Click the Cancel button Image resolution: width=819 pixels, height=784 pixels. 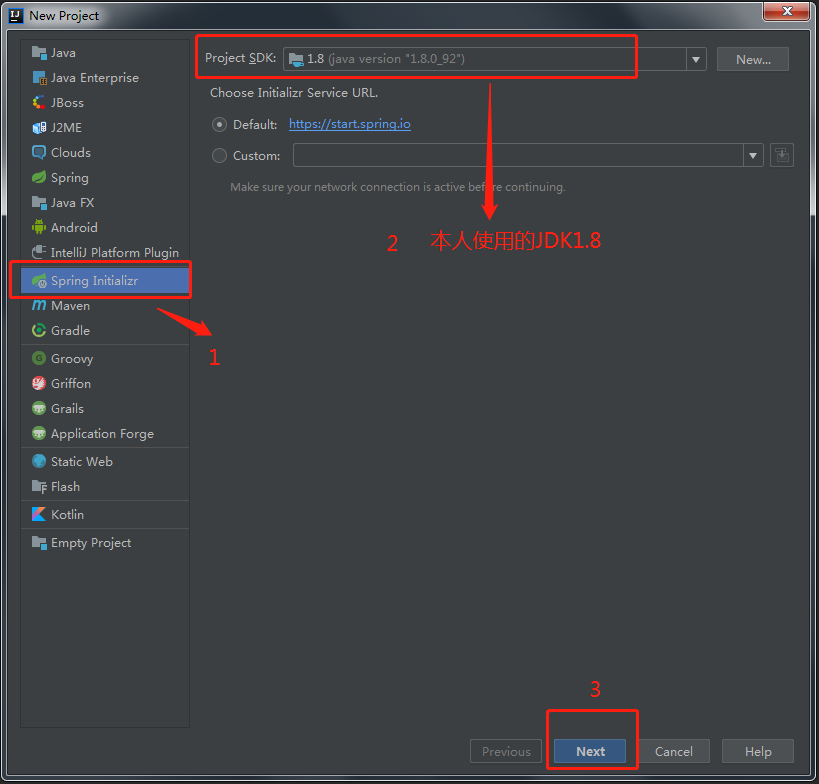click(x=674, y=751)
